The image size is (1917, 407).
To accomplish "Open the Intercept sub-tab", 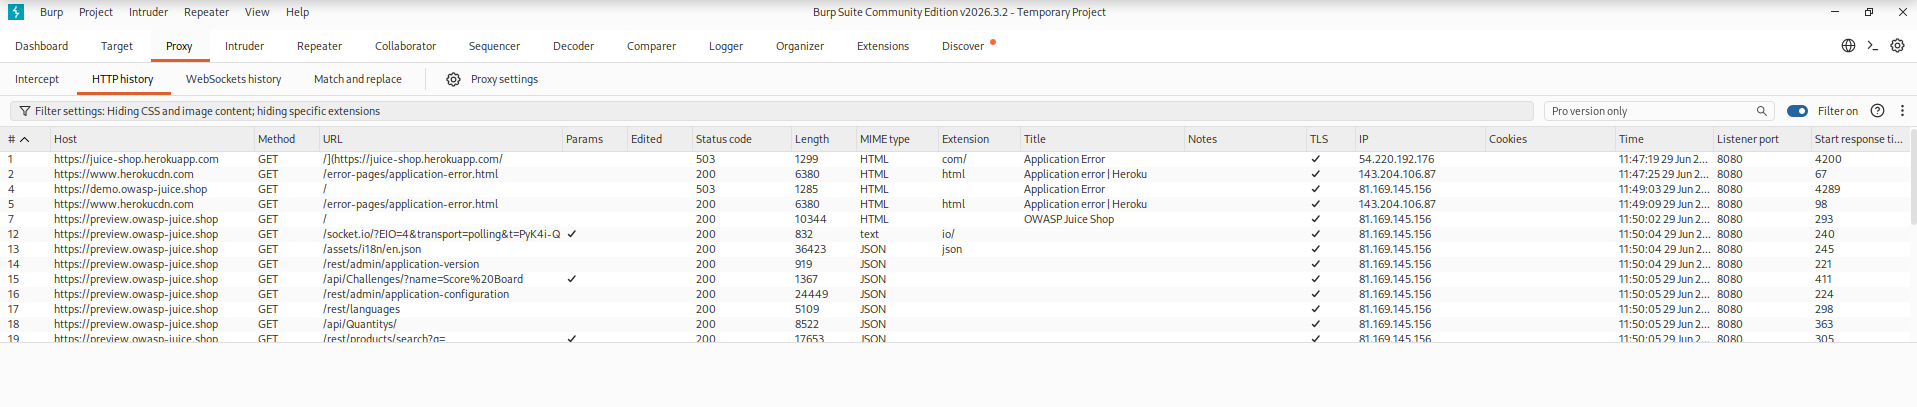I will (x=37, y=79).
